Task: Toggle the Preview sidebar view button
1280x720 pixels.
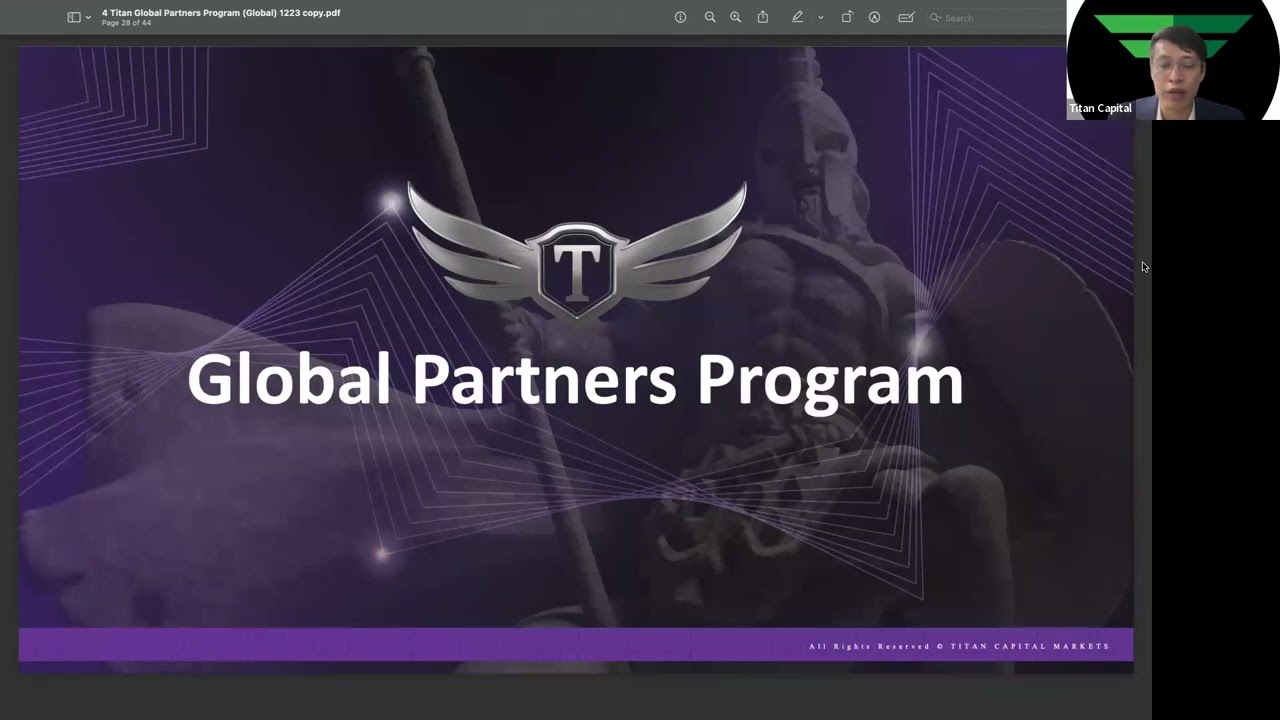Action: tap(73, 17)
